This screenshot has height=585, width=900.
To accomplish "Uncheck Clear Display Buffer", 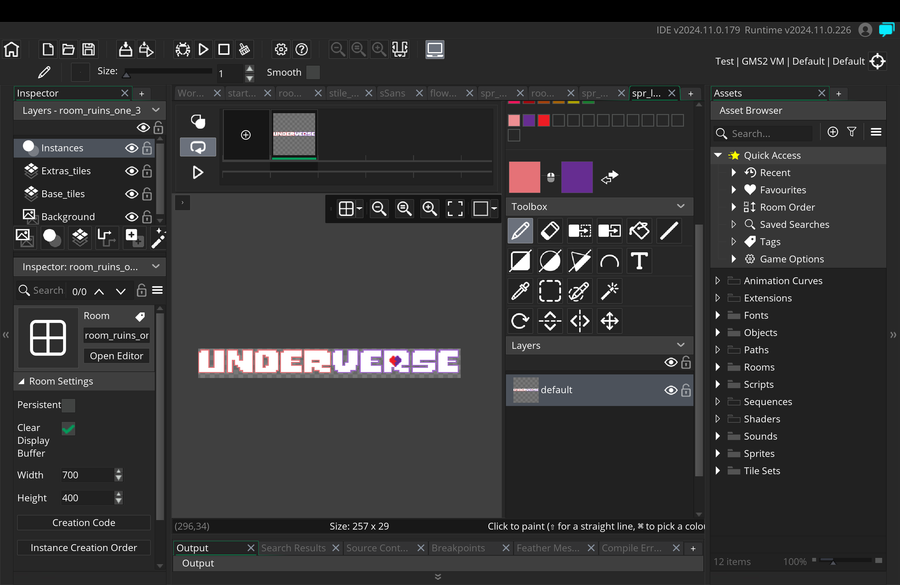I will click(x=68, y=428).
